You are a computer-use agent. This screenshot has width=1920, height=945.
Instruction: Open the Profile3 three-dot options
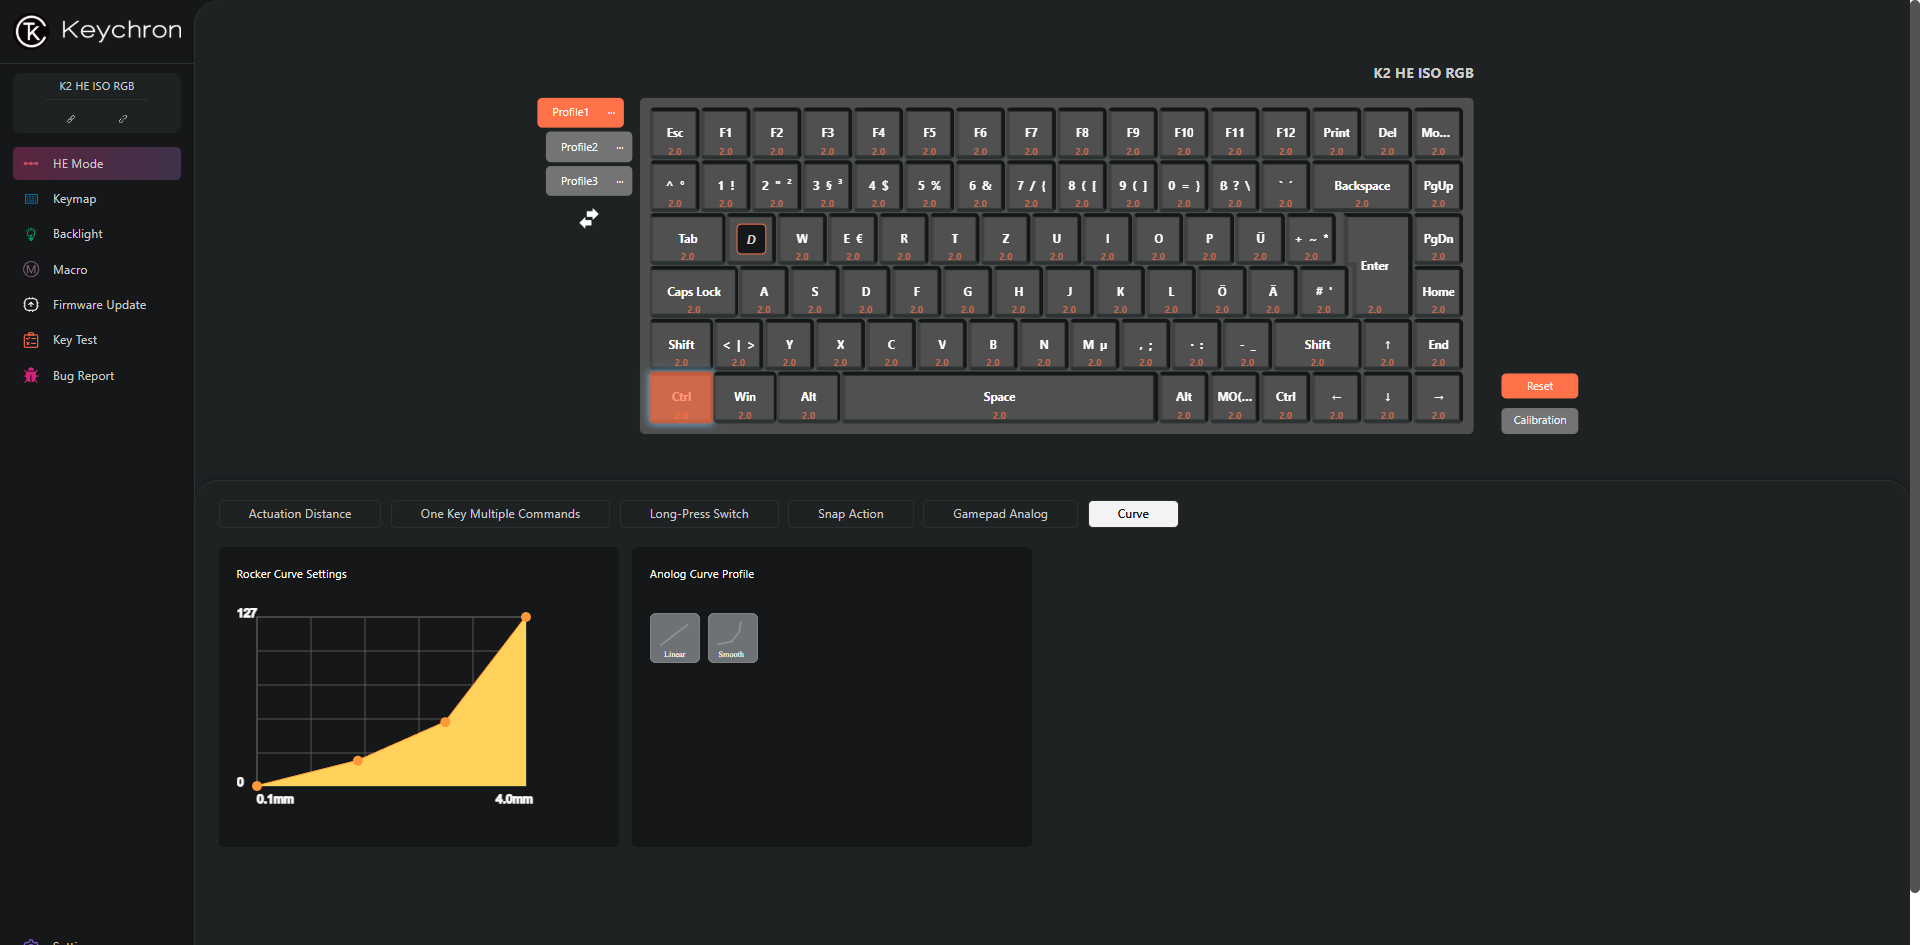pyautogui.click(x=619, y=181)
